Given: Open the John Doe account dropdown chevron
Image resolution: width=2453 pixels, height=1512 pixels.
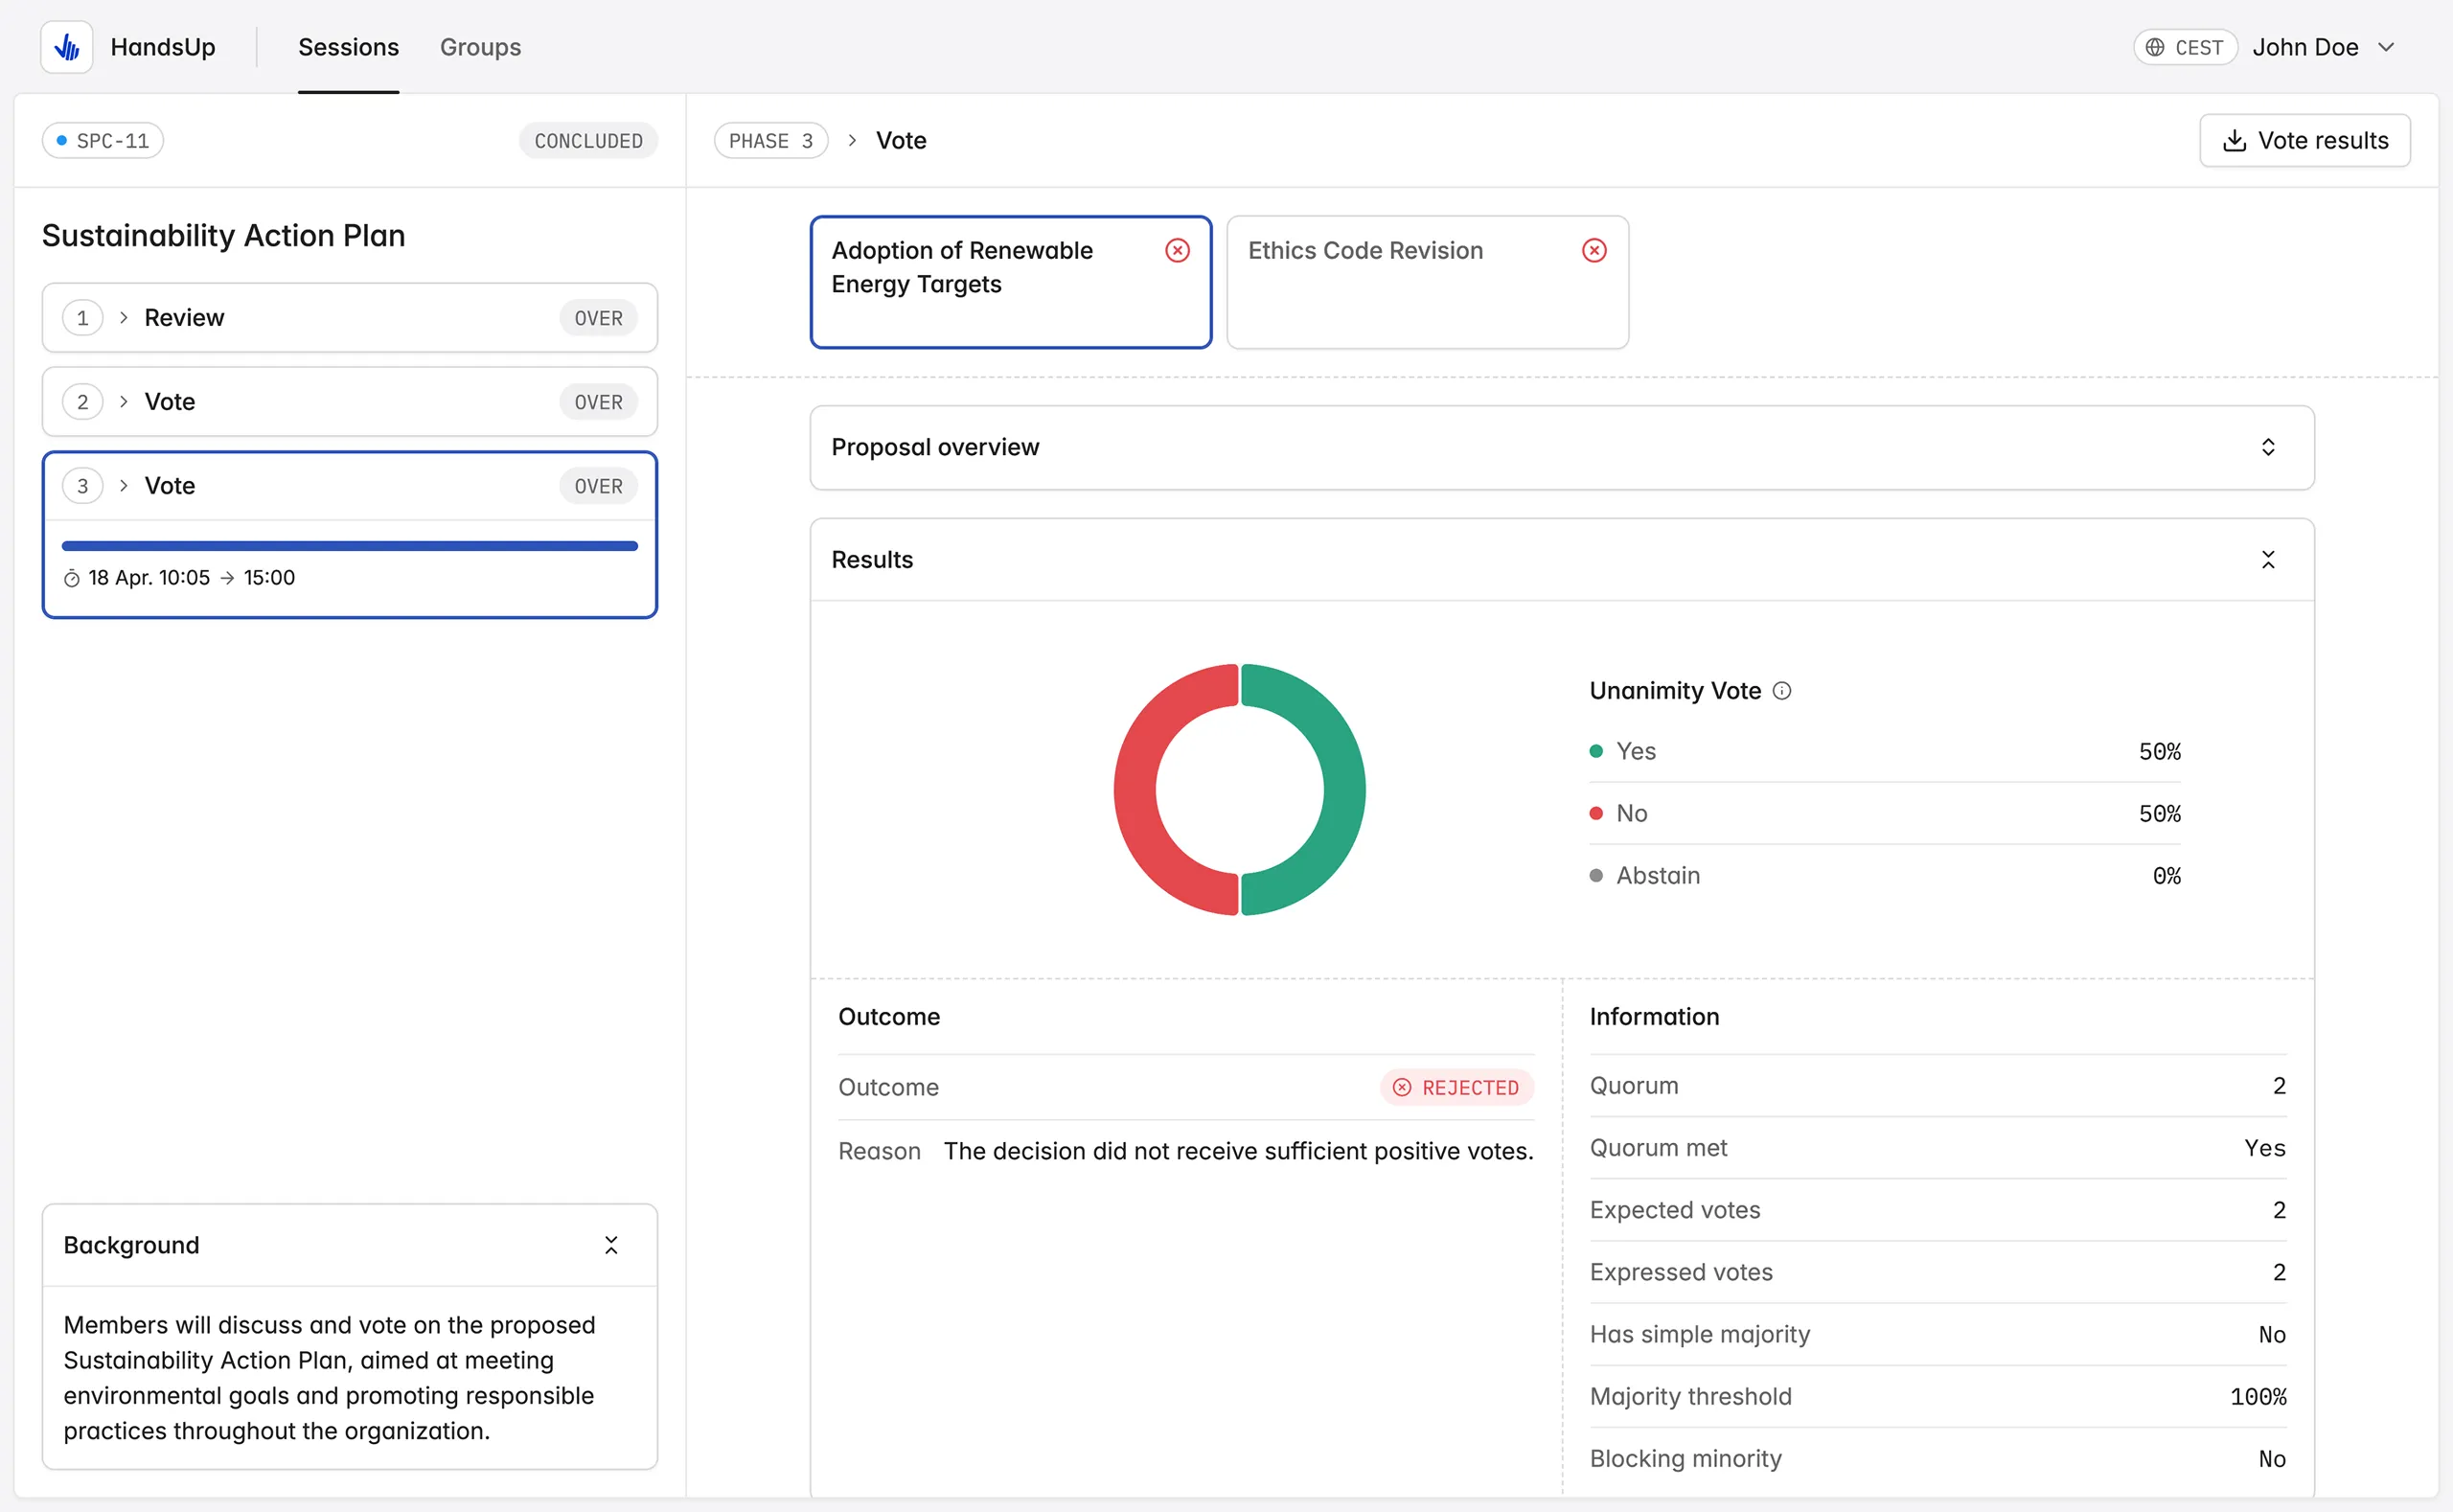Looking at the screenshot, I should [x=2387, y=47].
